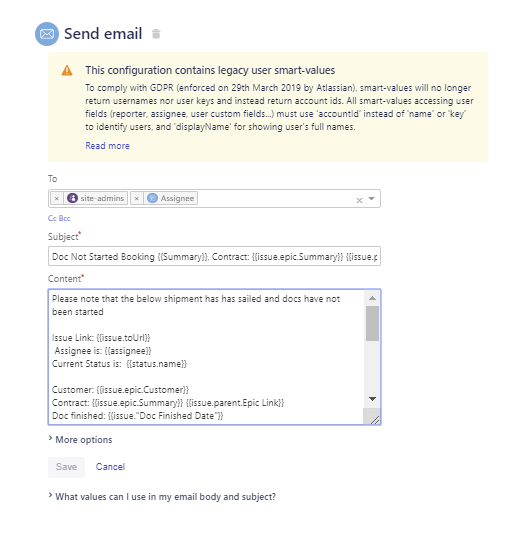The image size is (532, 554).
Task: Click the site-admins group avatar icon
Action: 72,198
